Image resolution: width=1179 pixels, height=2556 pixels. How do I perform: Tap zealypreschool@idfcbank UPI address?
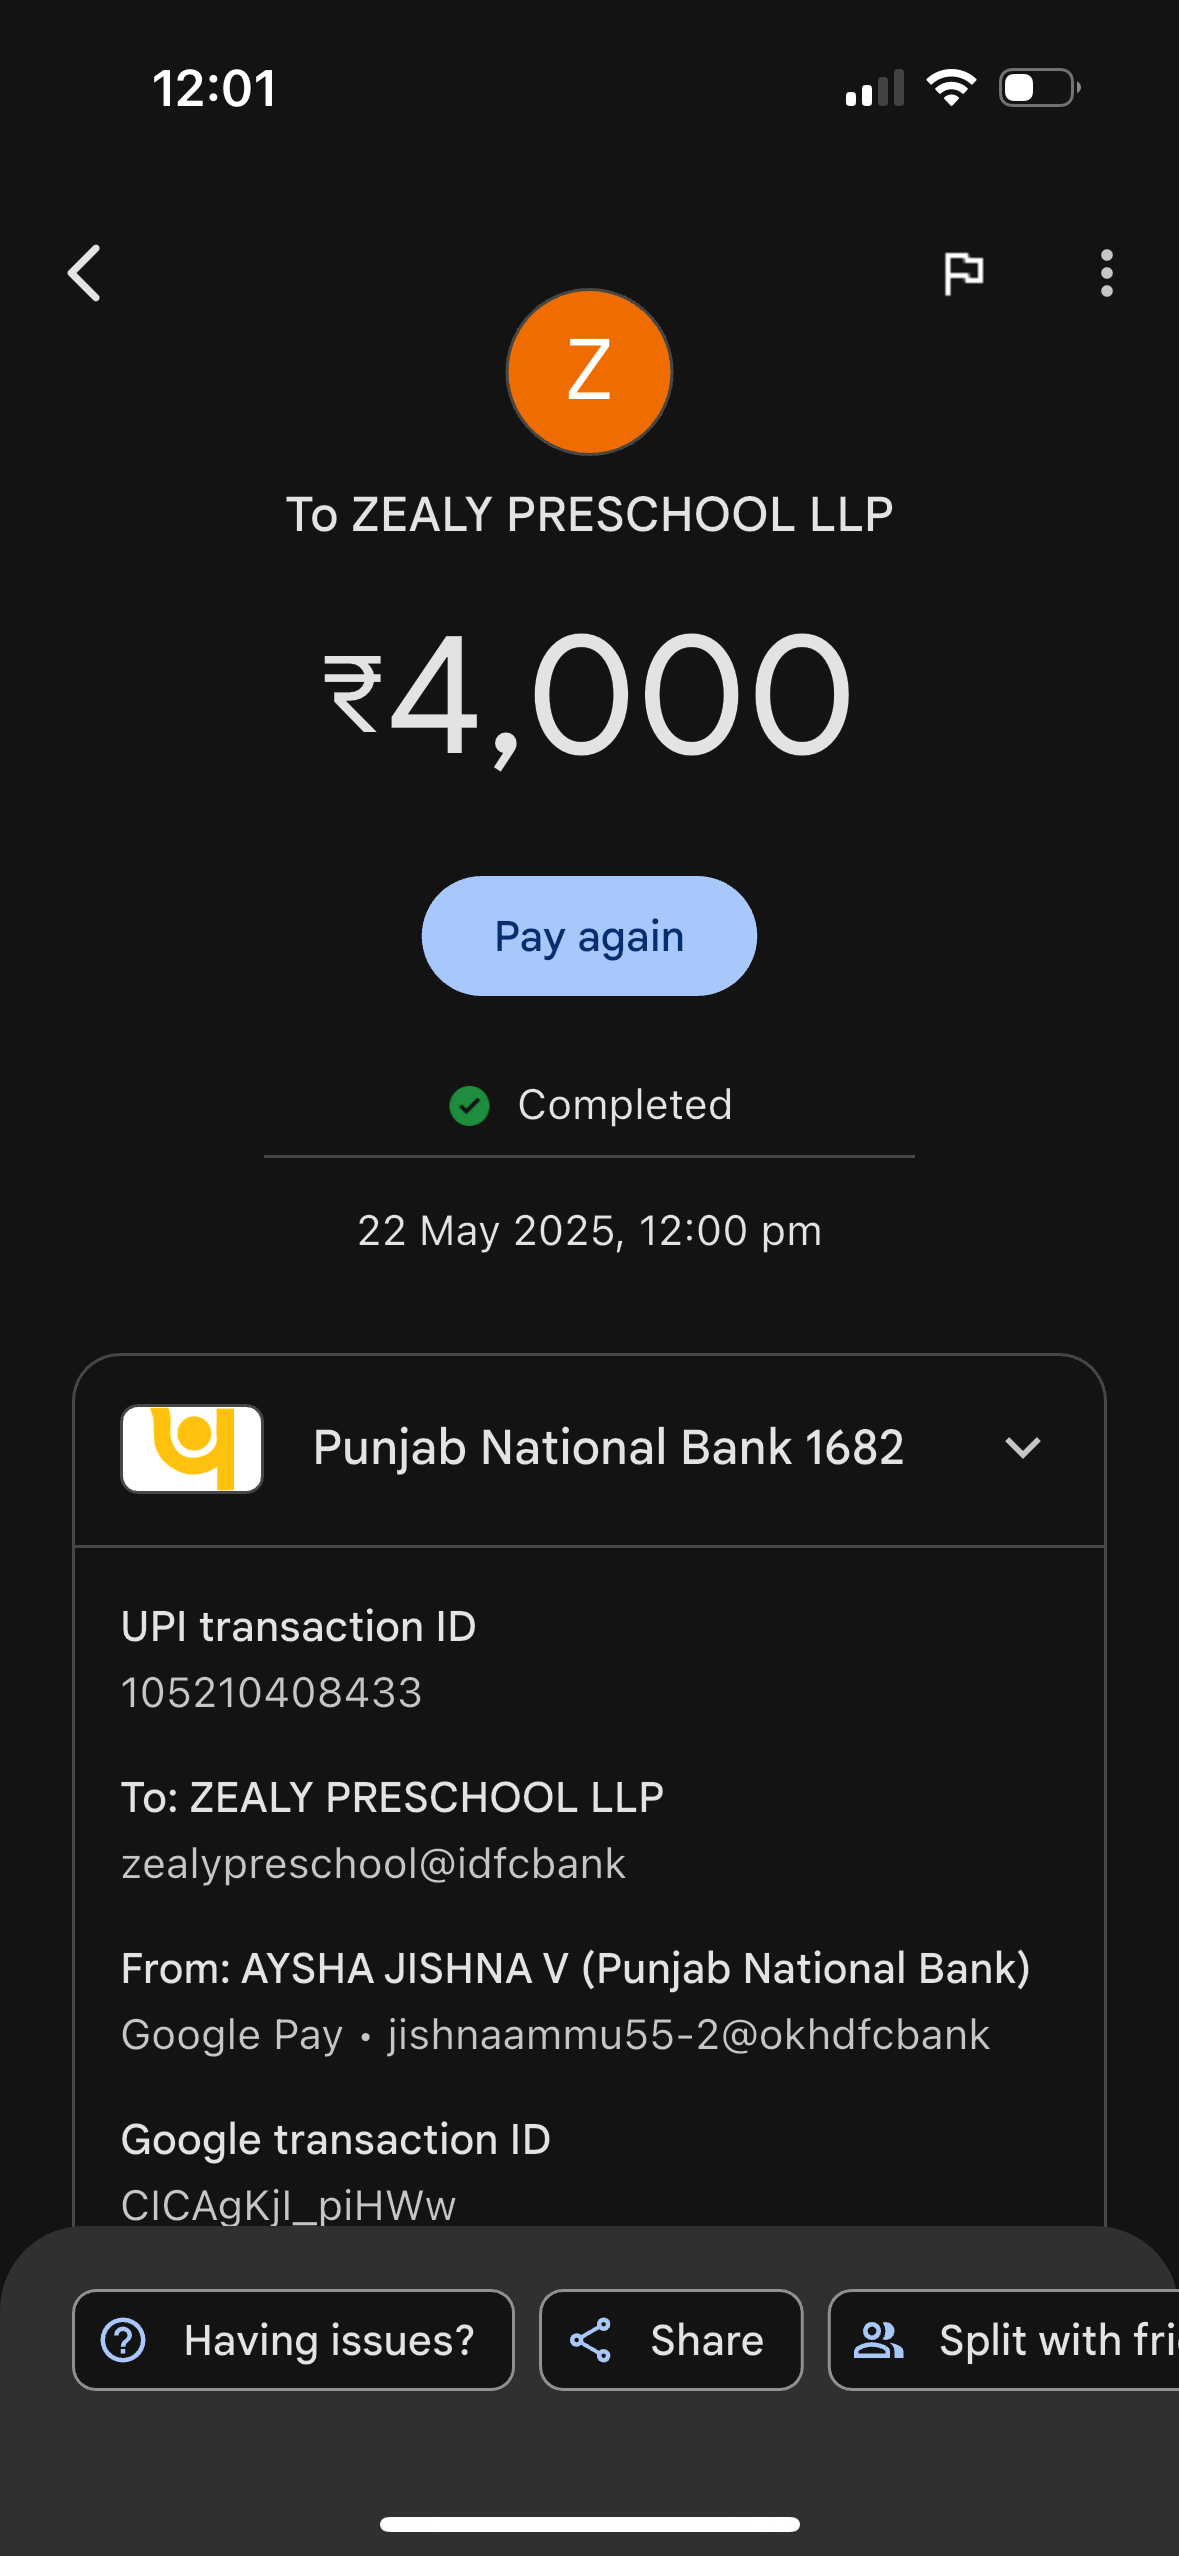[373, 1864]
